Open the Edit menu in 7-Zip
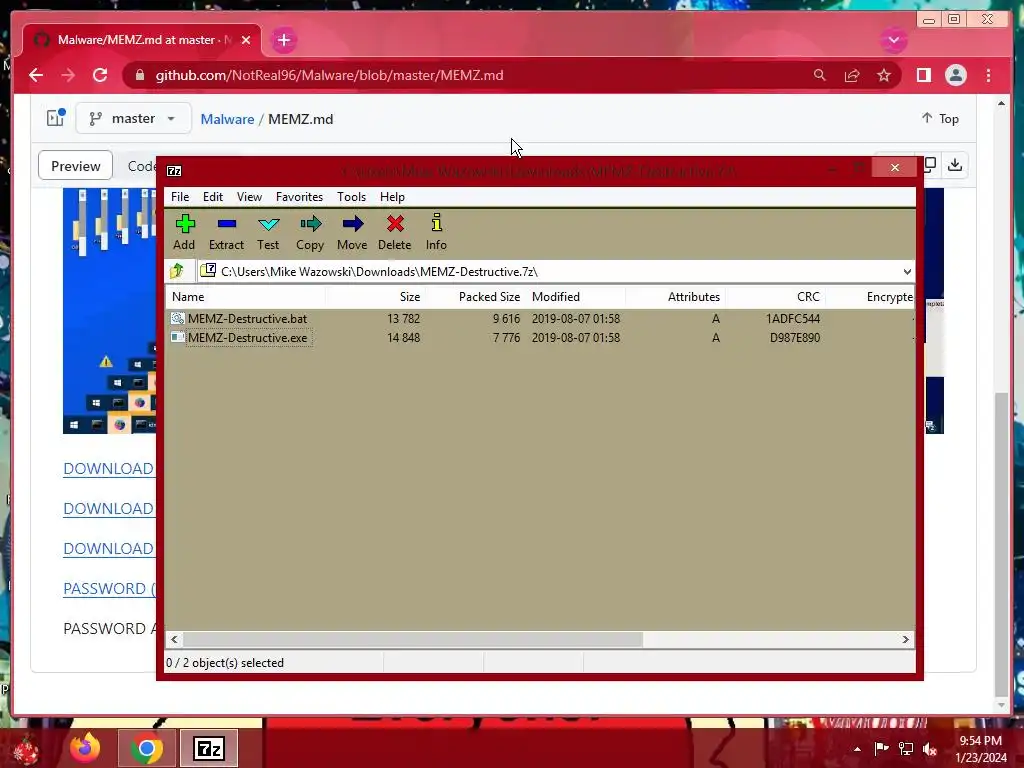The height and width of the screenshot is (768, 1024). click(x=213, y=197)
